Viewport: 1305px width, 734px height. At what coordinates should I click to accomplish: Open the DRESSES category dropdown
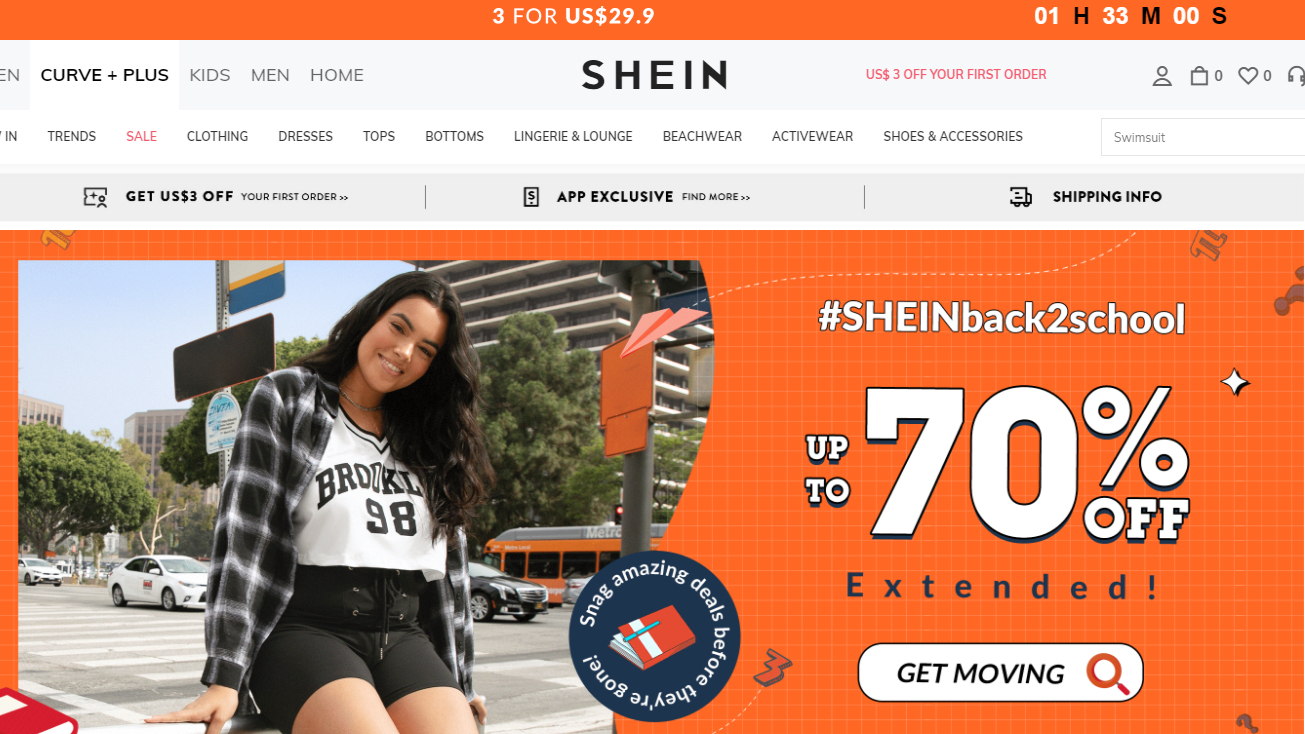[x=305, y=137]
